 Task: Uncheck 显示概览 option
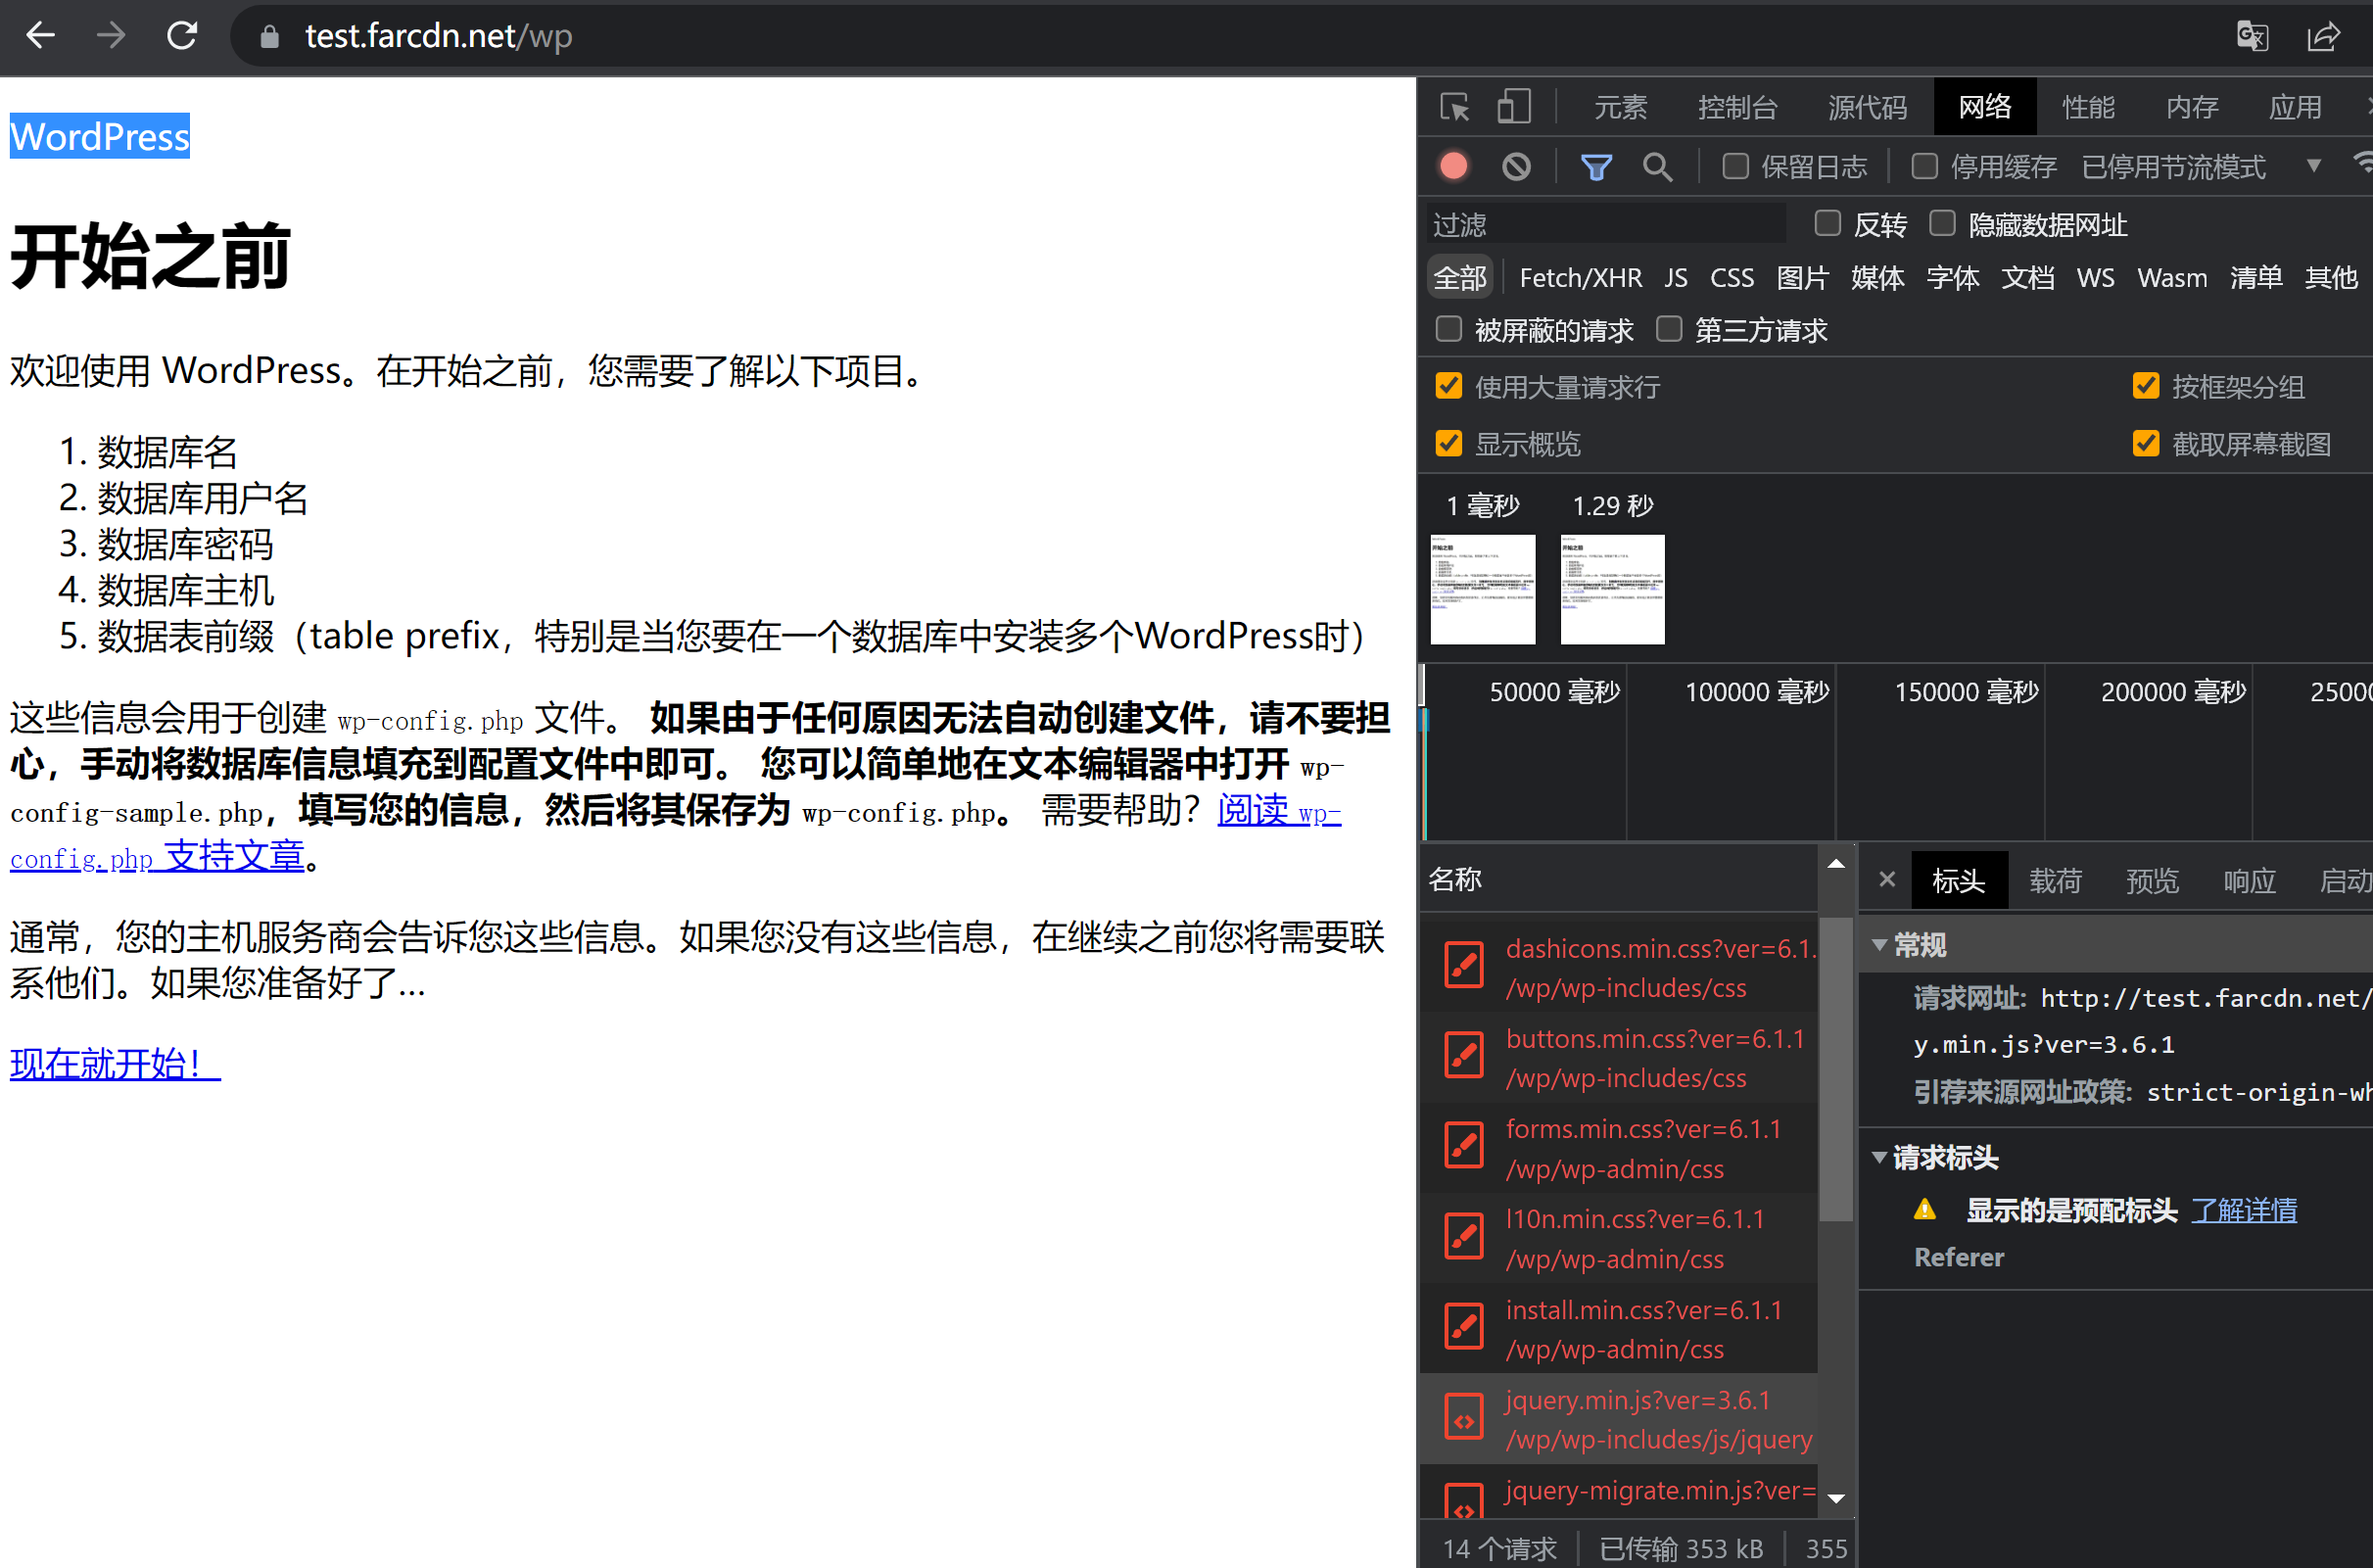click(1448, 443)
